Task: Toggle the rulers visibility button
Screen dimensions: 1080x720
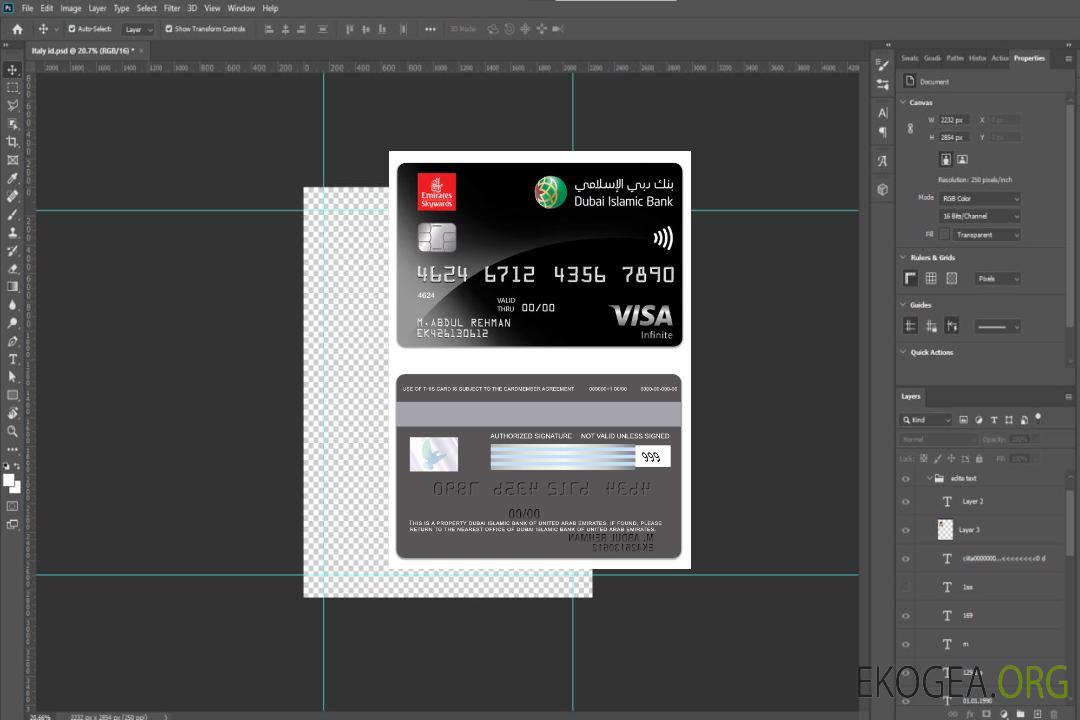Action: pyautogui.click(x=910, y=278)
